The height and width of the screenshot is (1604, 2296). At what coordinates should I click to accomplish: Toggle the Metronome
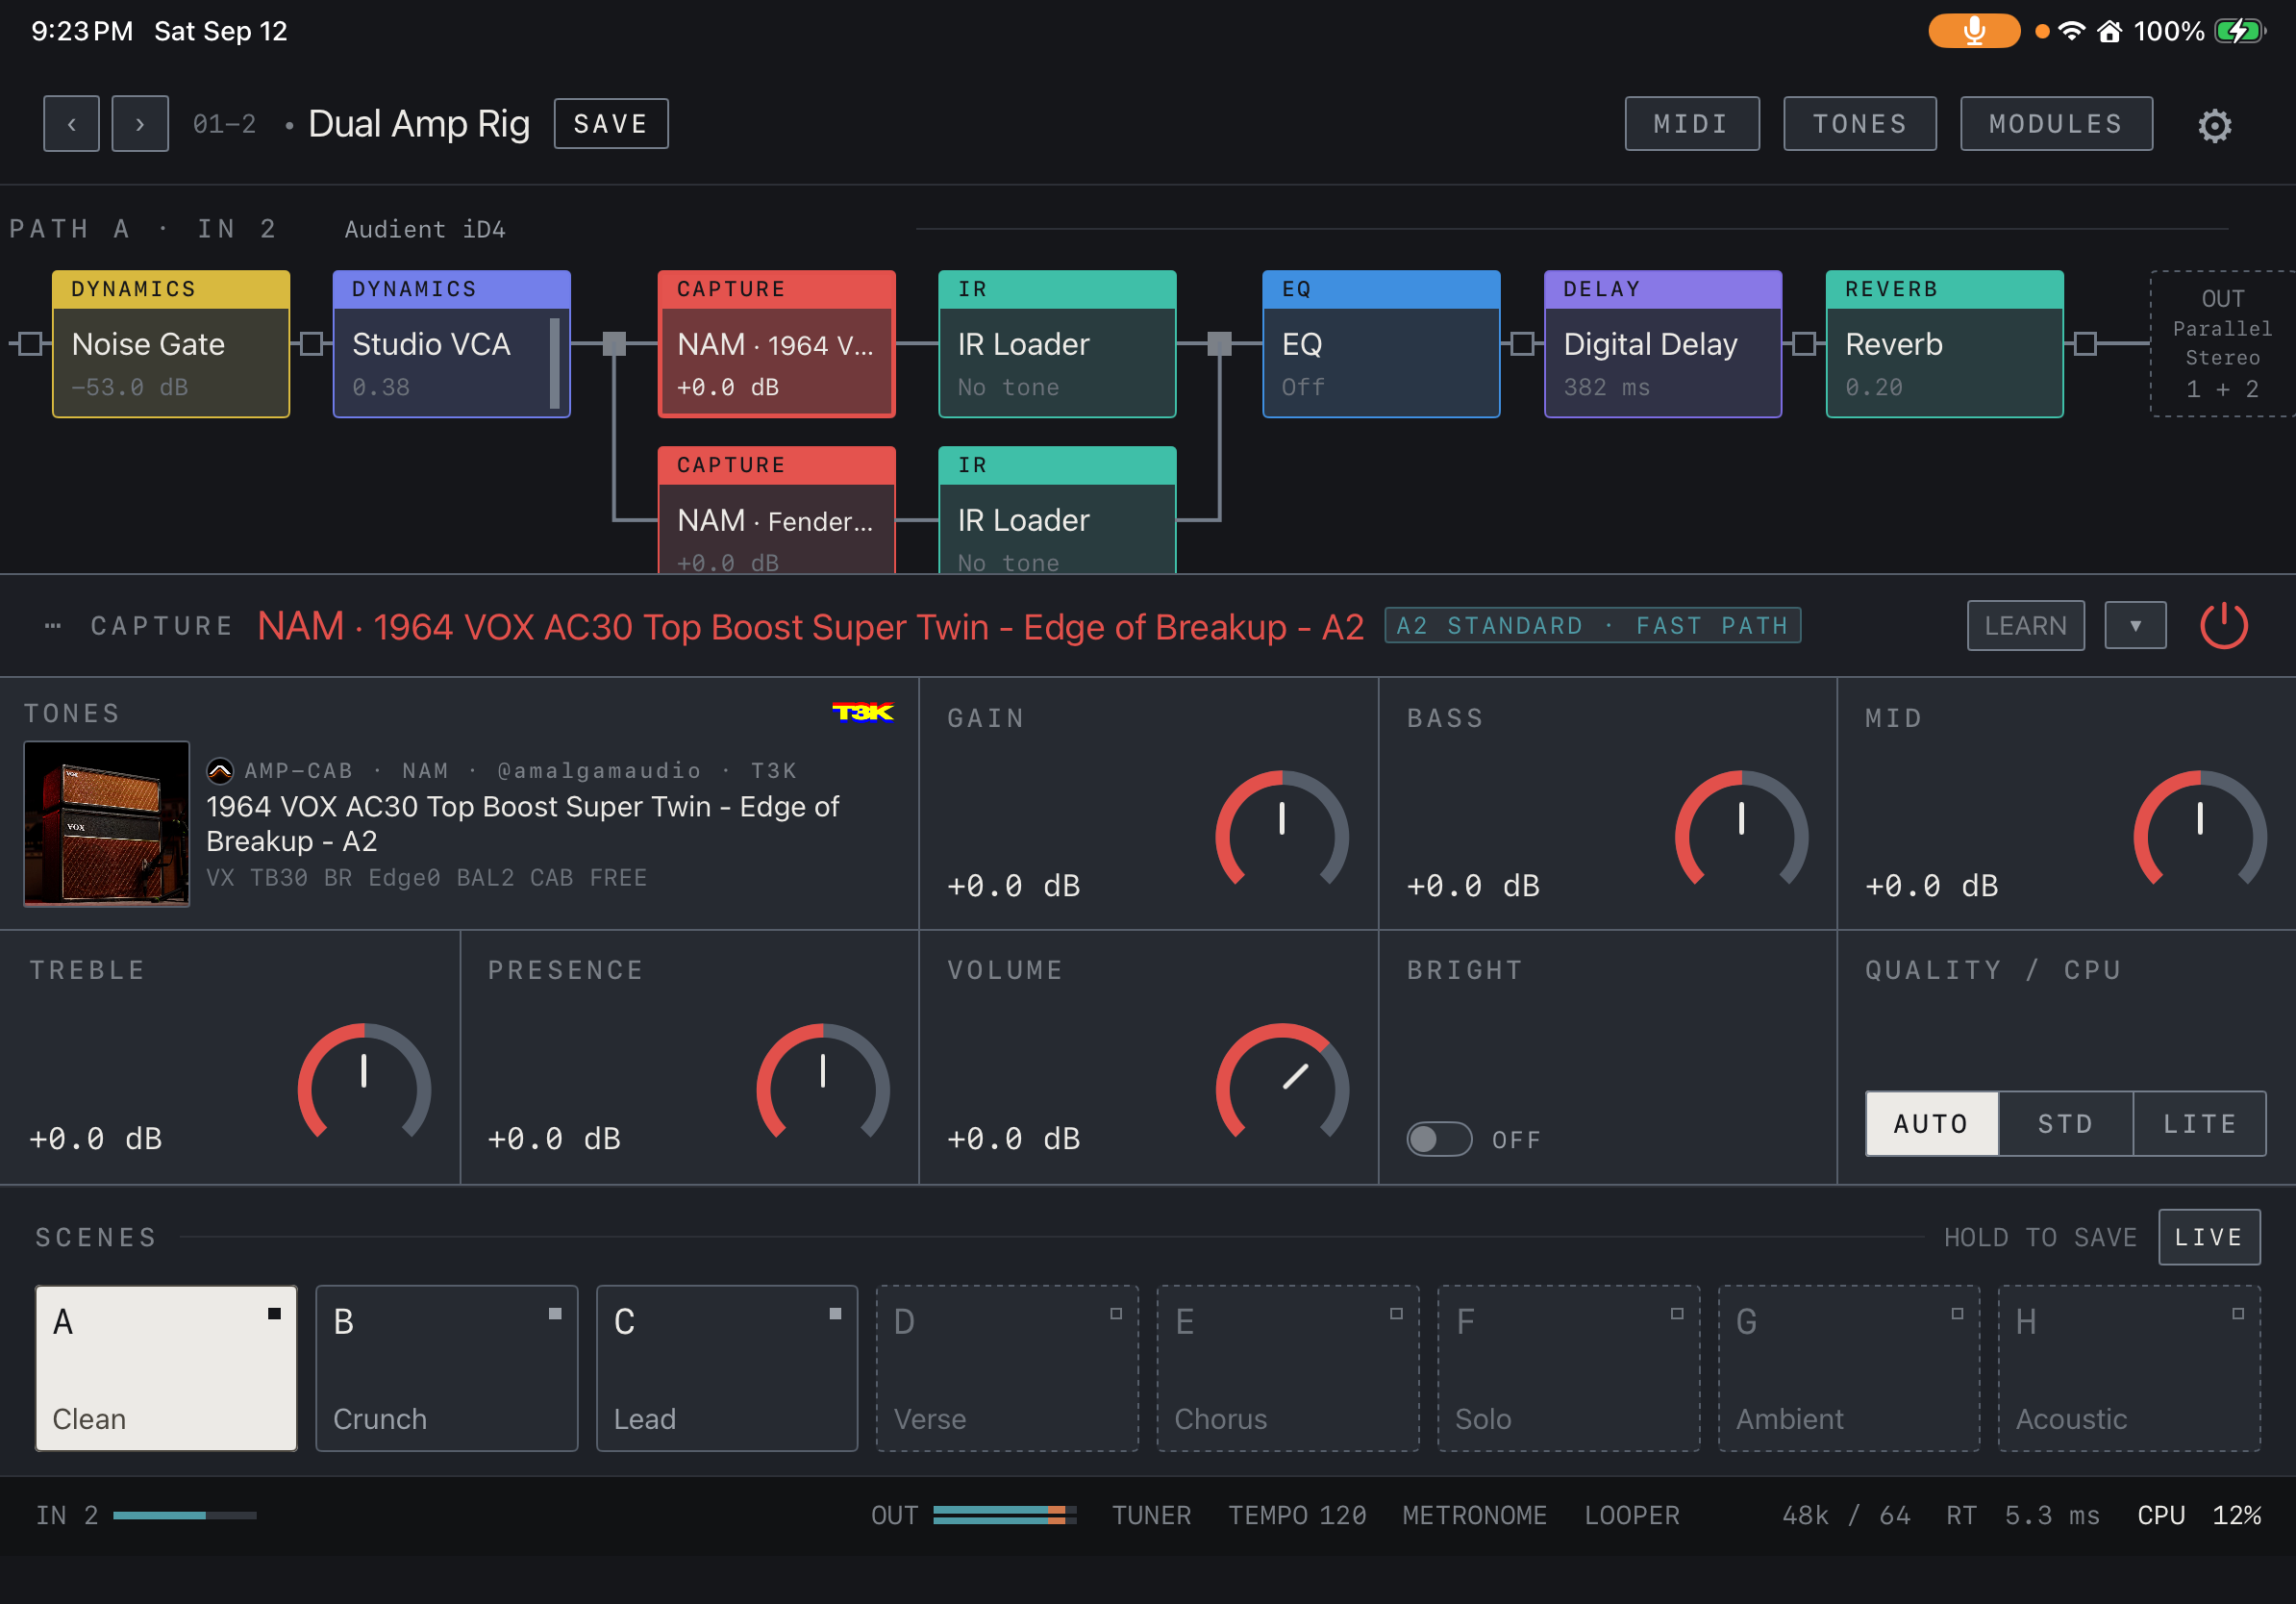click(x=1474, y=1516)
